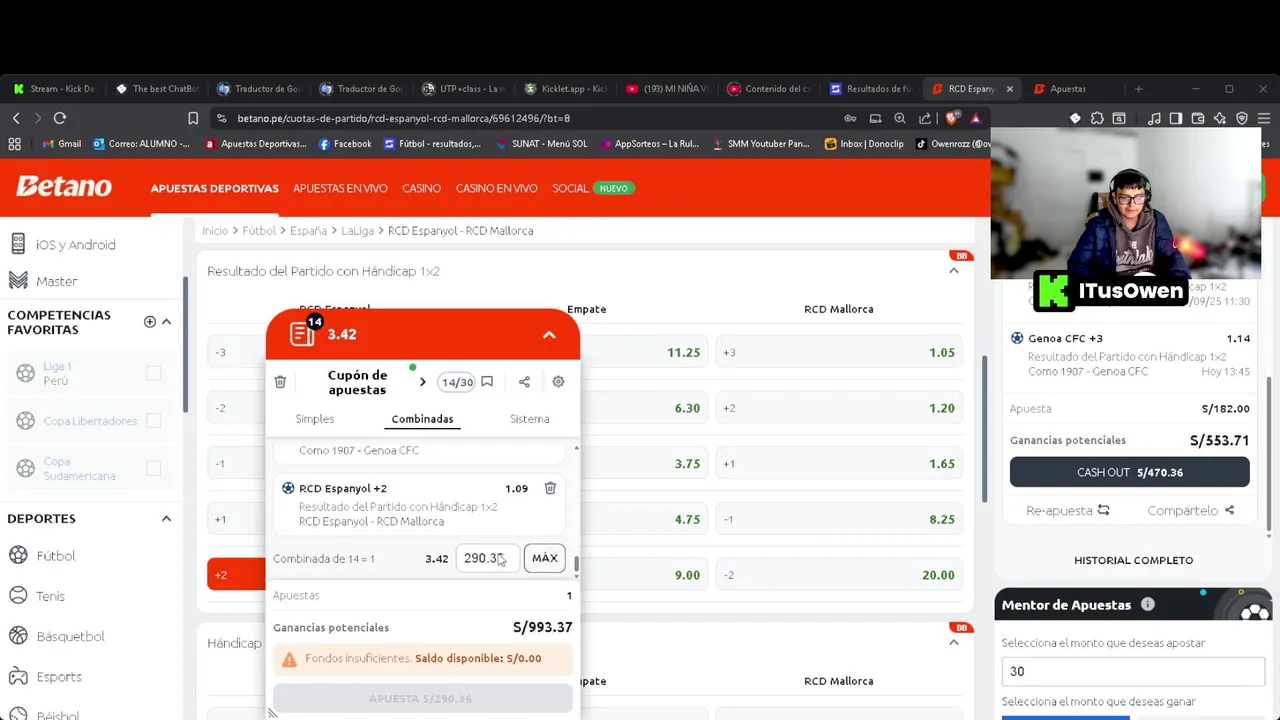This screenshot has width=1280, height=720.
Task: Switch to the Apuestas browser tab
Action: coord(1068,88)
